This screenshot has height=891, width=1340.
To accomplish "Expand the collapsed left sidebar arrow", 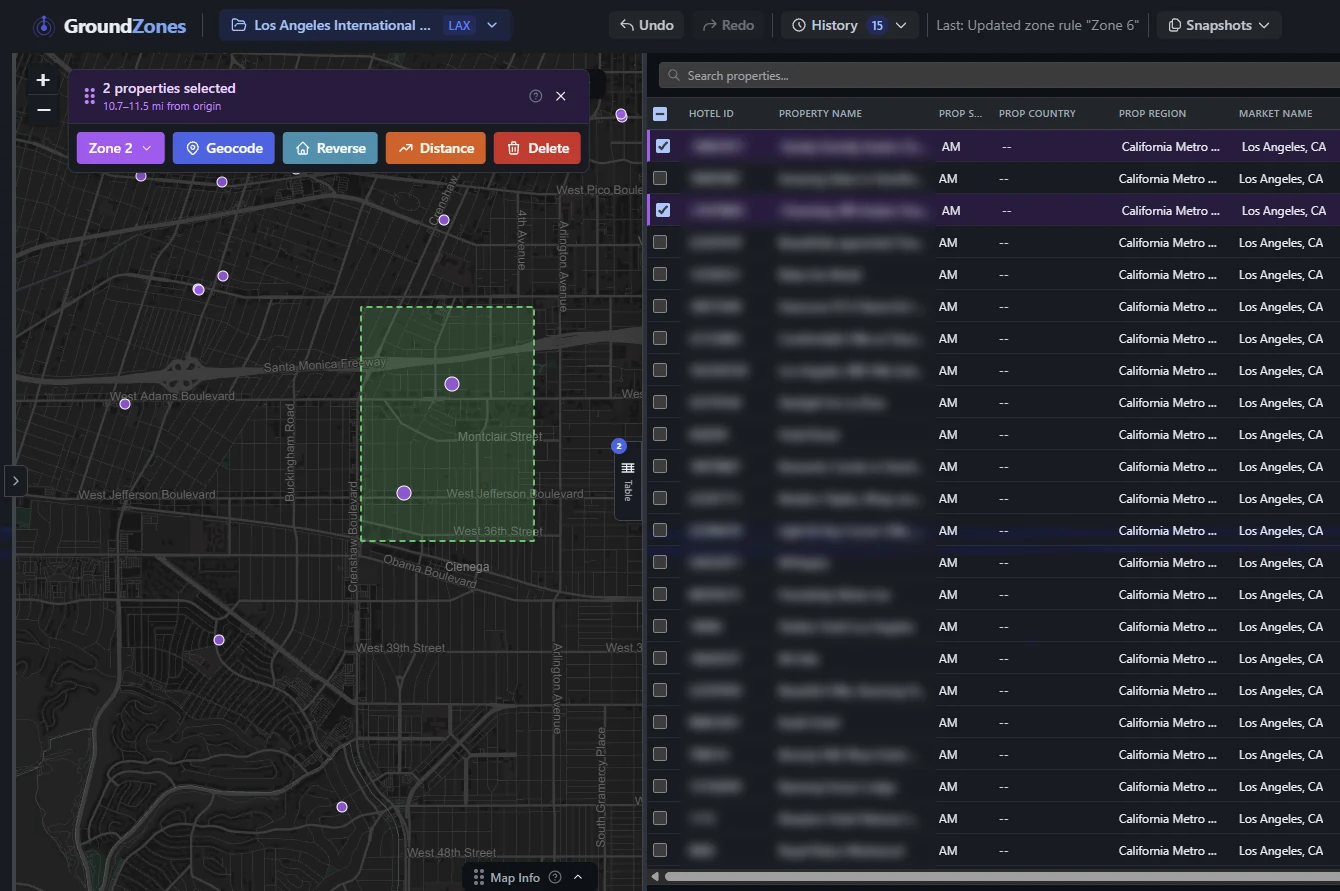I will [16, 480].
